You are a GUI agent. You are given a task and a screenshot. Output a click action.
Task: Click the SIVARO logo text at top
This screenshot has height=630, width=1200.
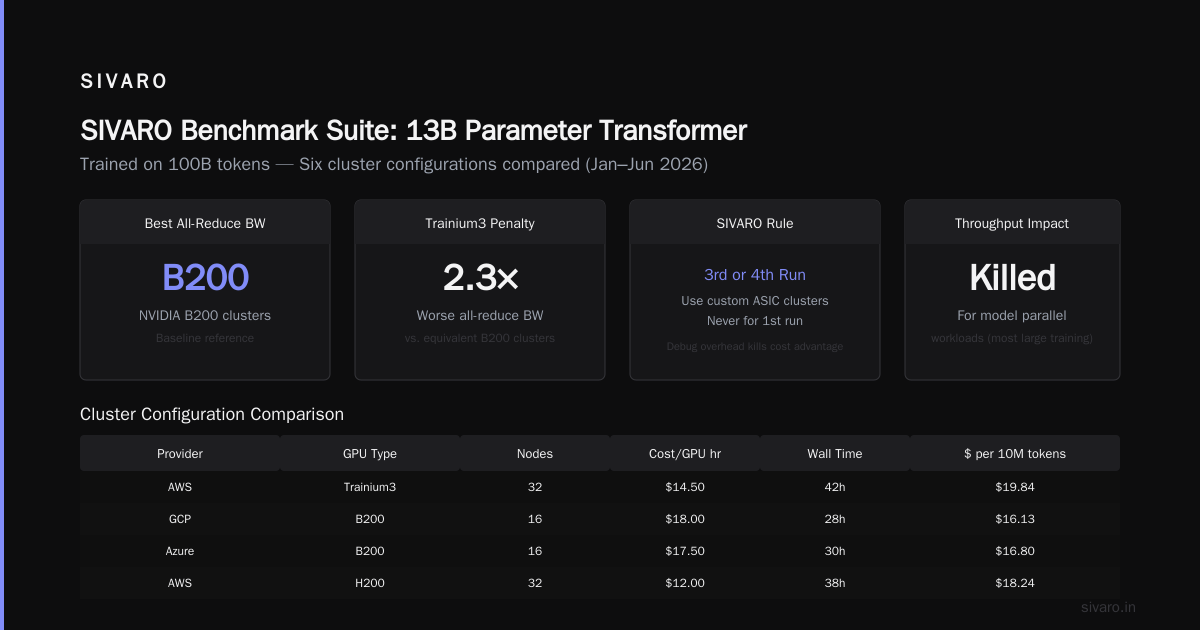(124, 81)
